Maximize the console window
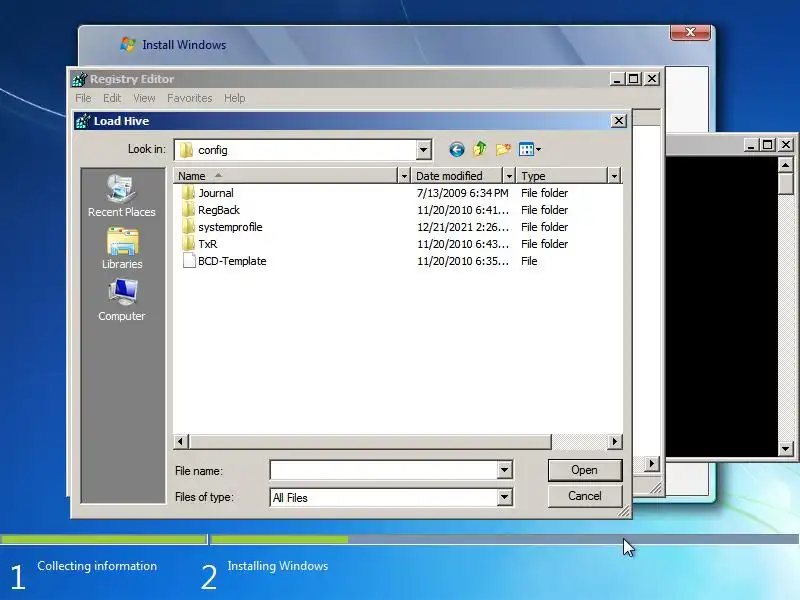Screen dimensions: 800x600 click(x=767, y=145)
